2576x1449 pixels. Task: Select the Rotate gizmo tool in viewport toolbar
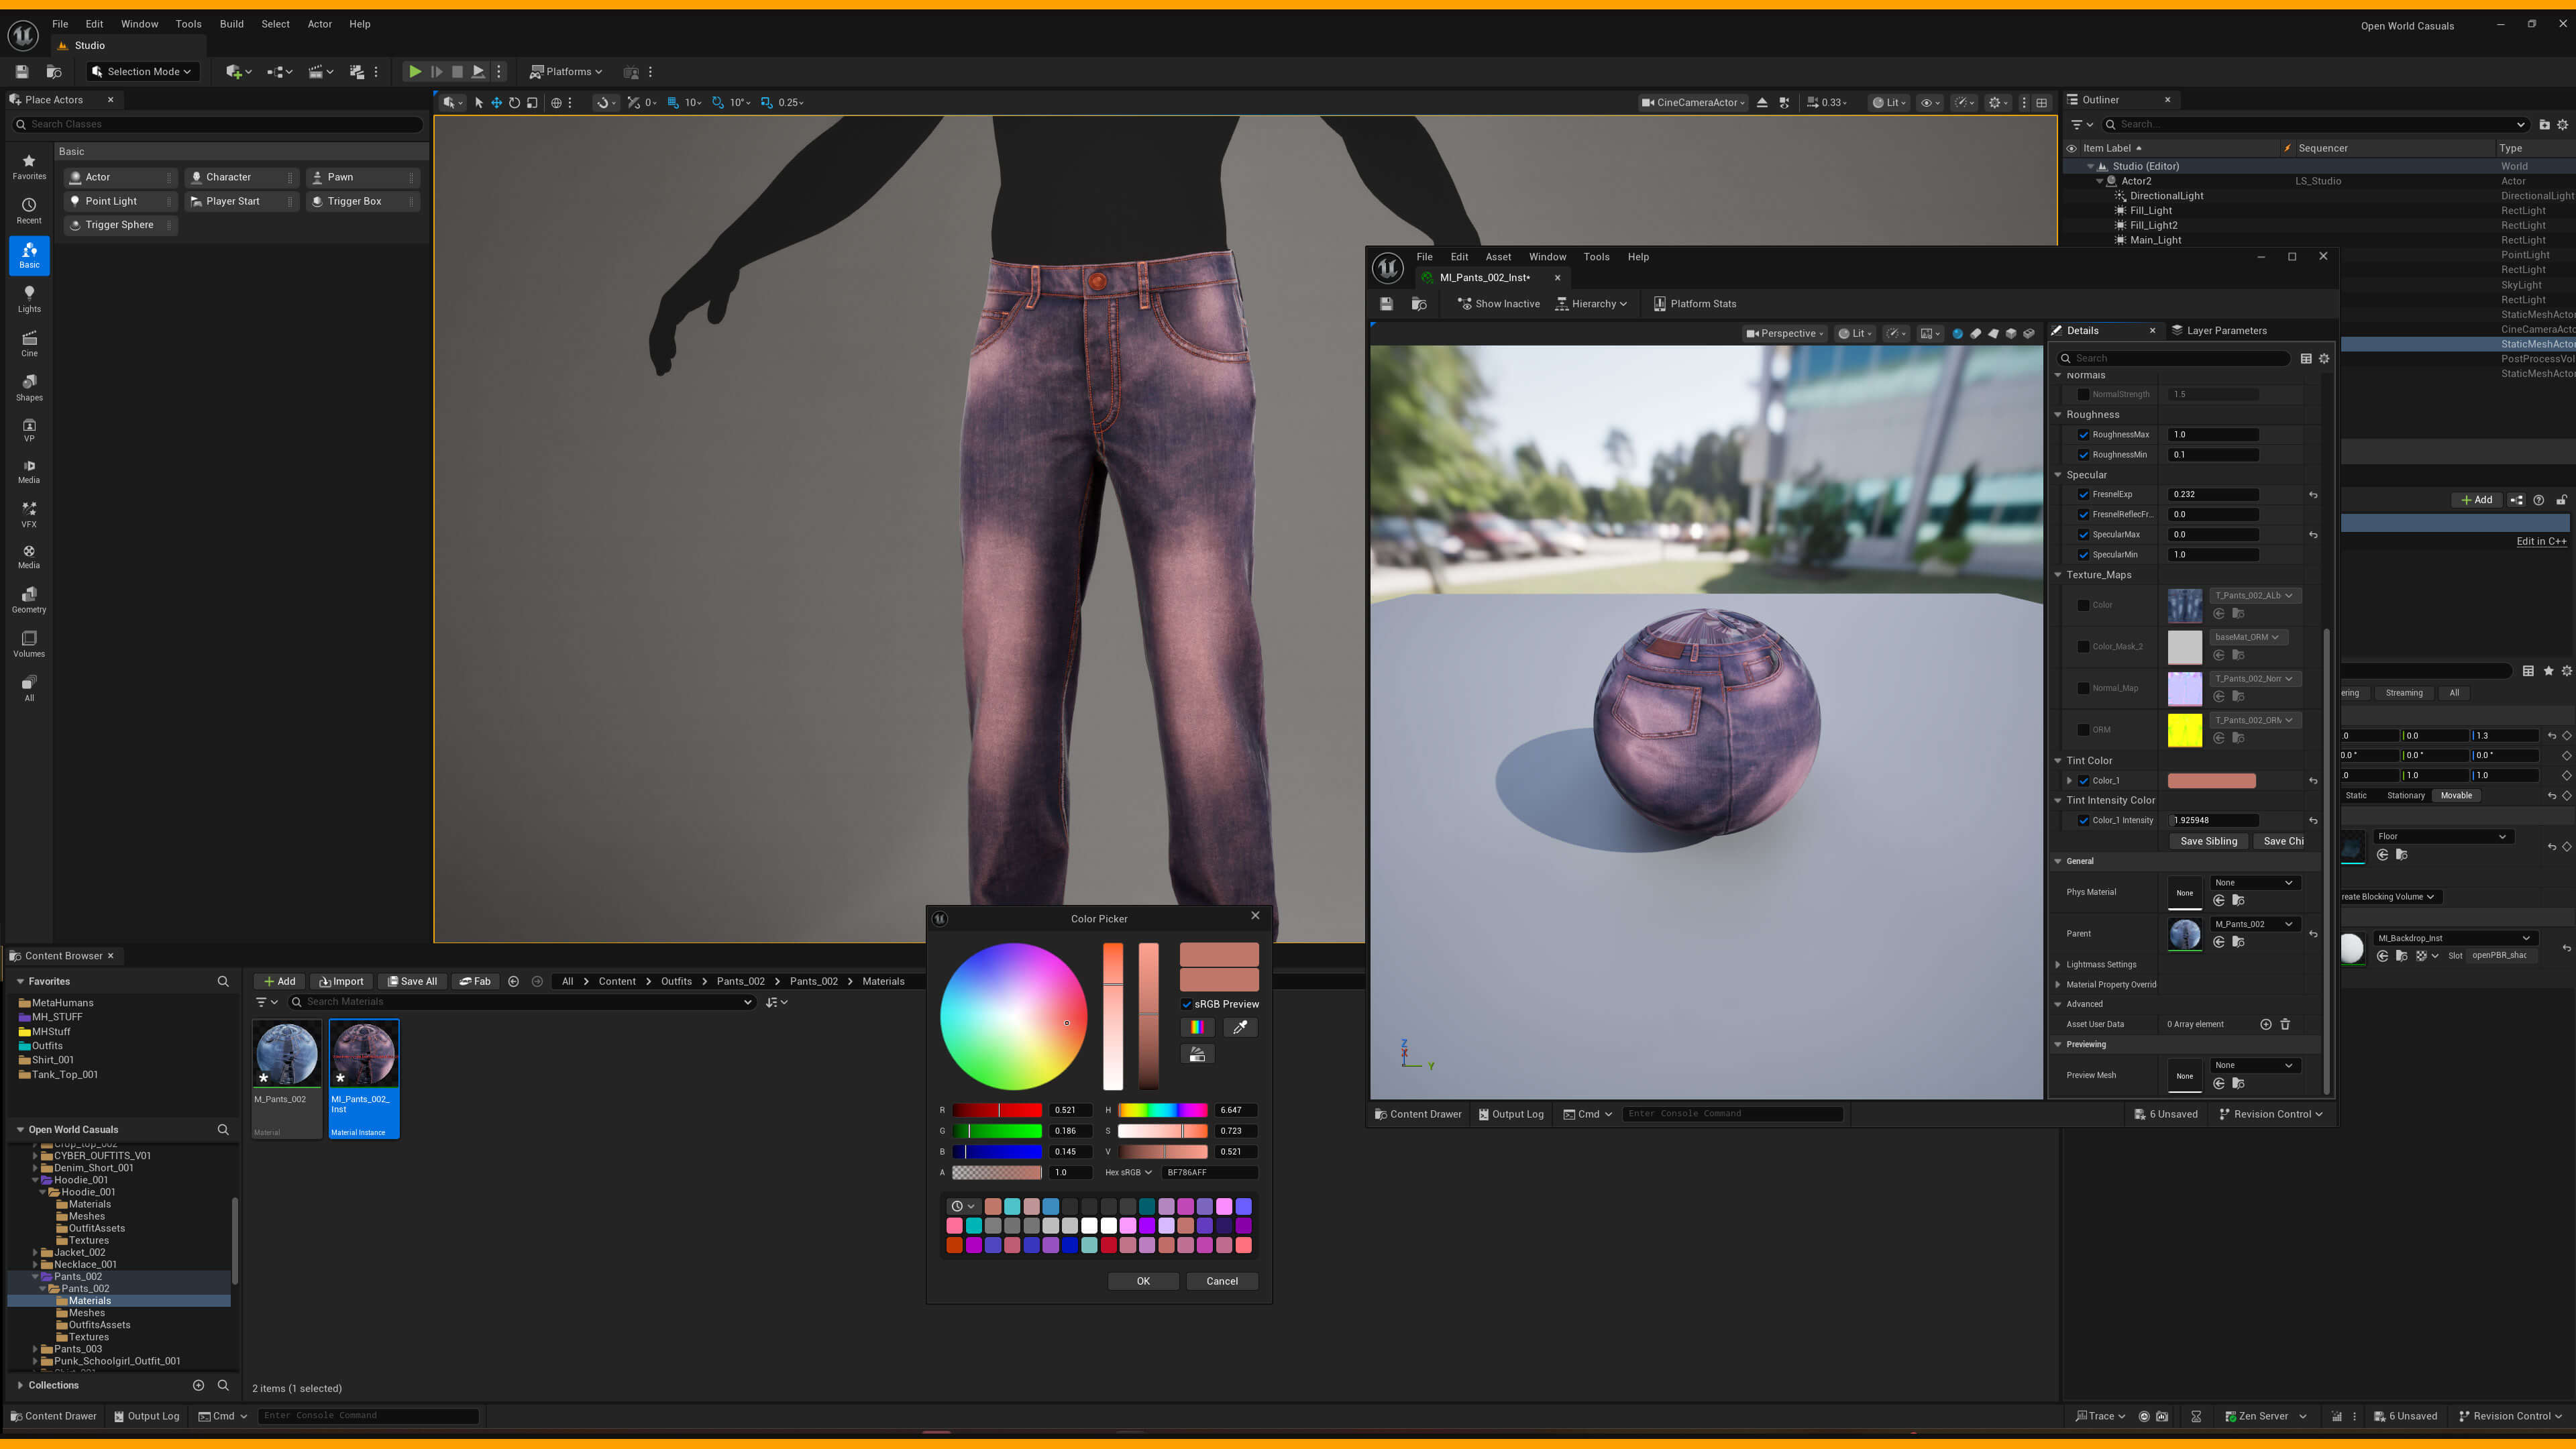(x=514, y=102)
